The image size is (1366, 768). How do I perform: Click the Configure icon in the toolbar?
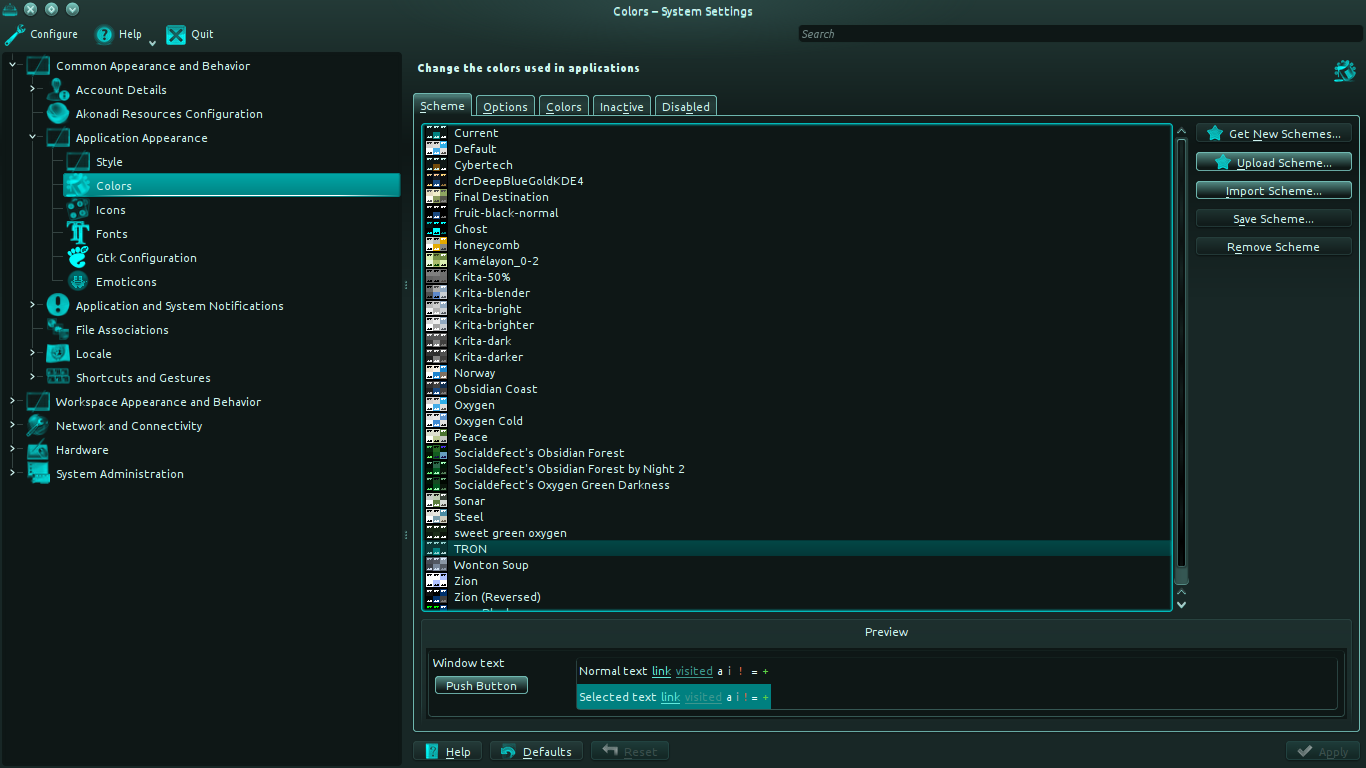point(14,33)
